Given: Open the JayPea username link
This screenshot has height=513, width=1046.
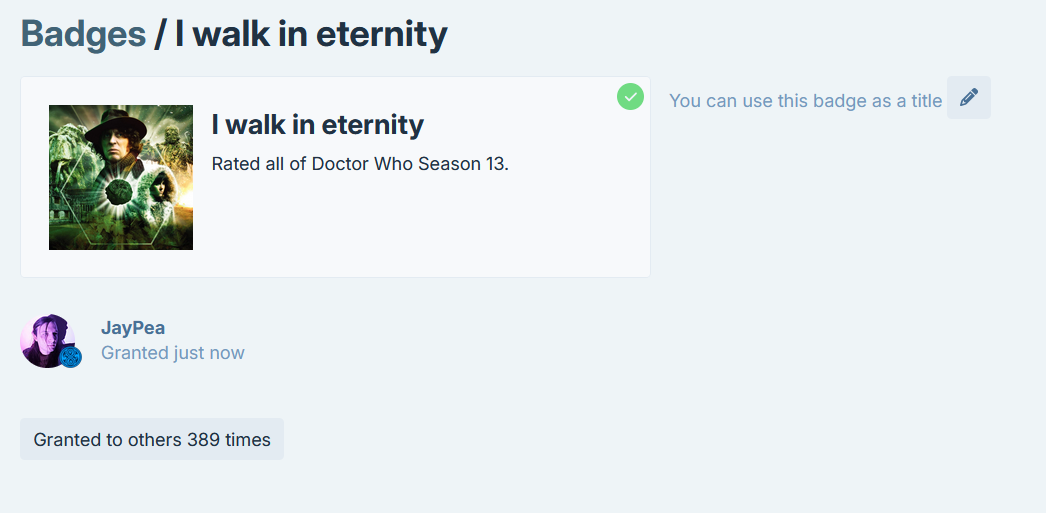Looking at the screenshot, I should coord(133,328).
